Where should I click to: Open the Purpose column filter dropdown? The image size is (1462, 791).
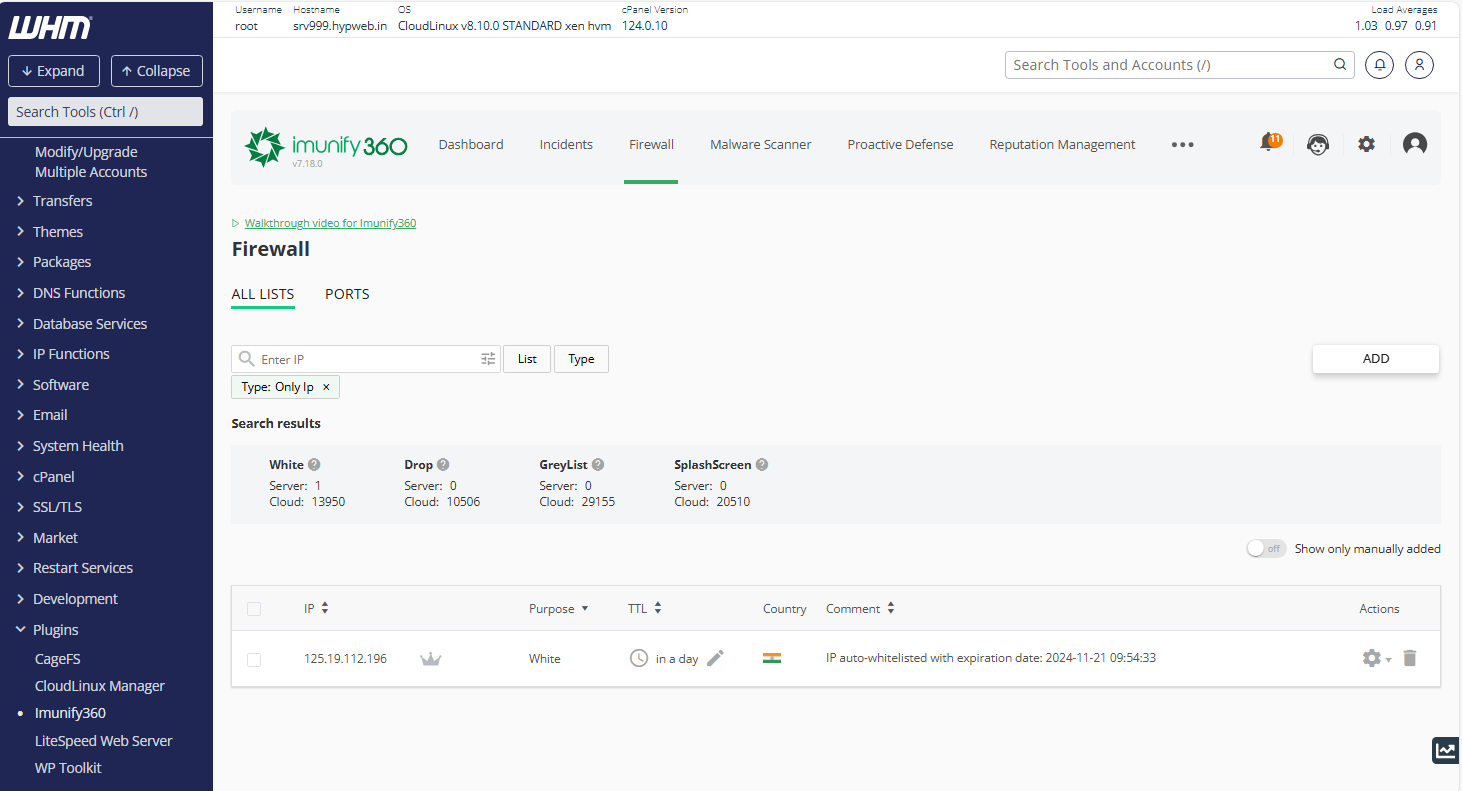pos(586,608)
